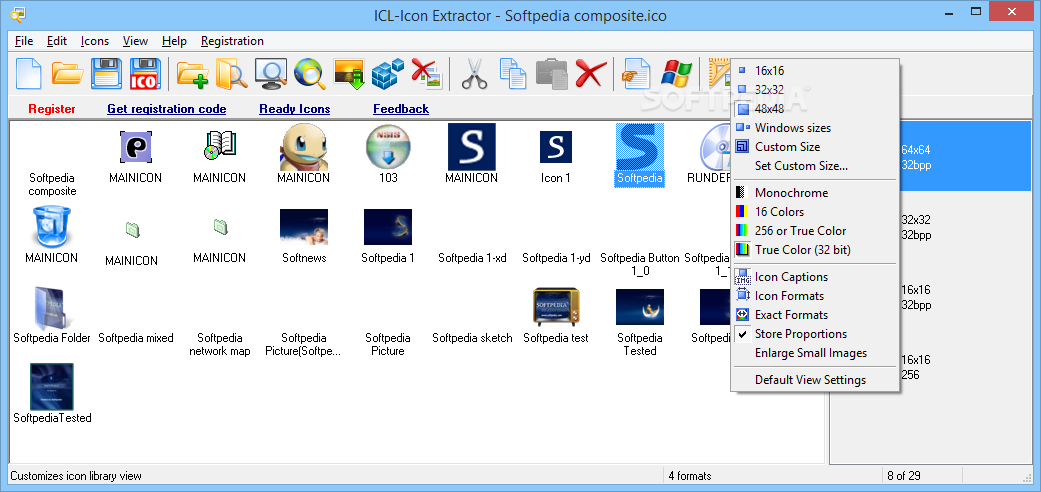
Task: Select the Softpedia Folder icon
Action: click(x=52, y=309)
